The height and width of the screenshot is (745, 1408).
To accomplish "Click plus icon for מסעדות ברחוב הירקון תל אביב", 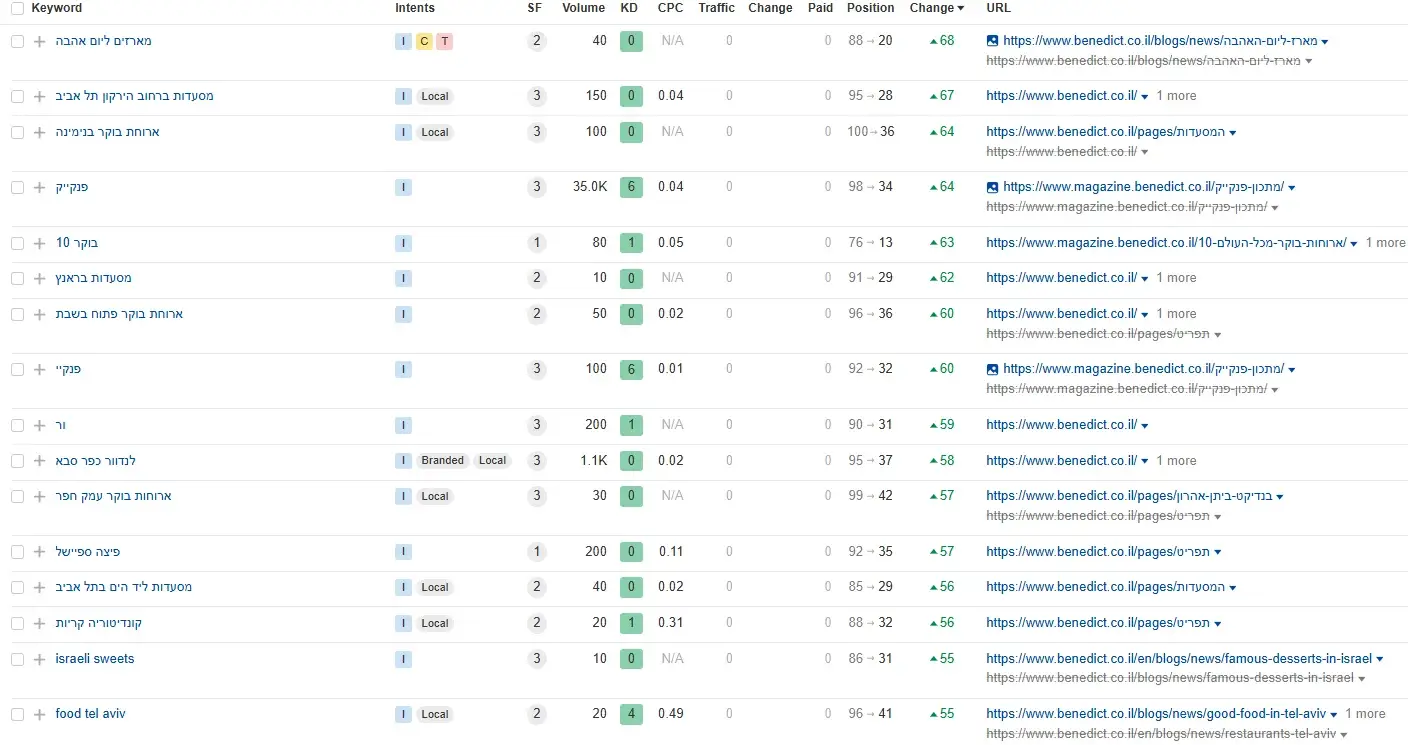I will pyautogui.click(x=39, y=96).
